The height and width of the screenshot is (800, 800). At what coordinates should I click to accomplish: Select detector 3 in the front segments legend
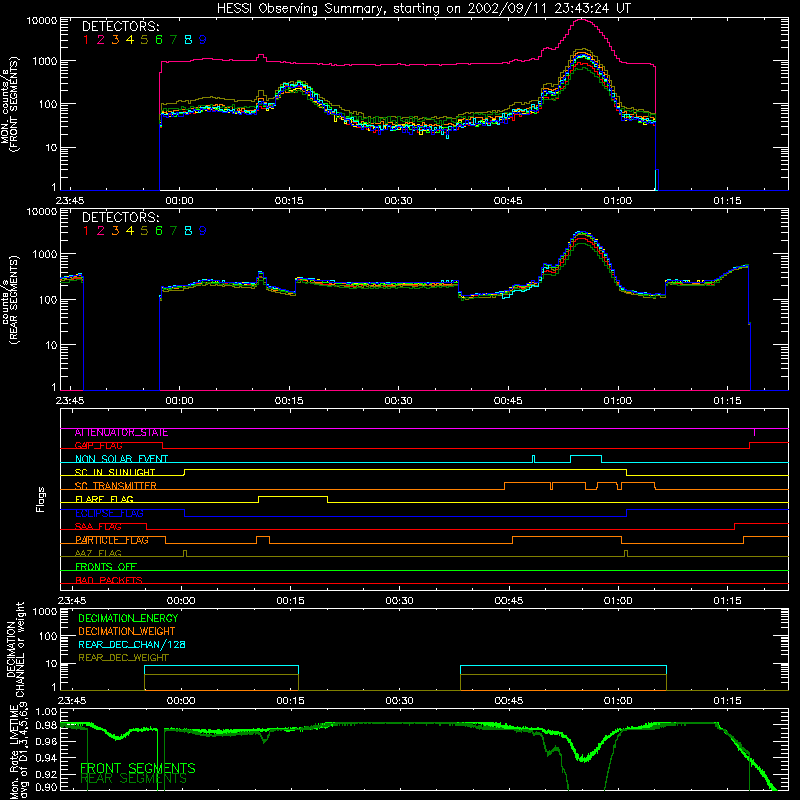tap(115, 40)
